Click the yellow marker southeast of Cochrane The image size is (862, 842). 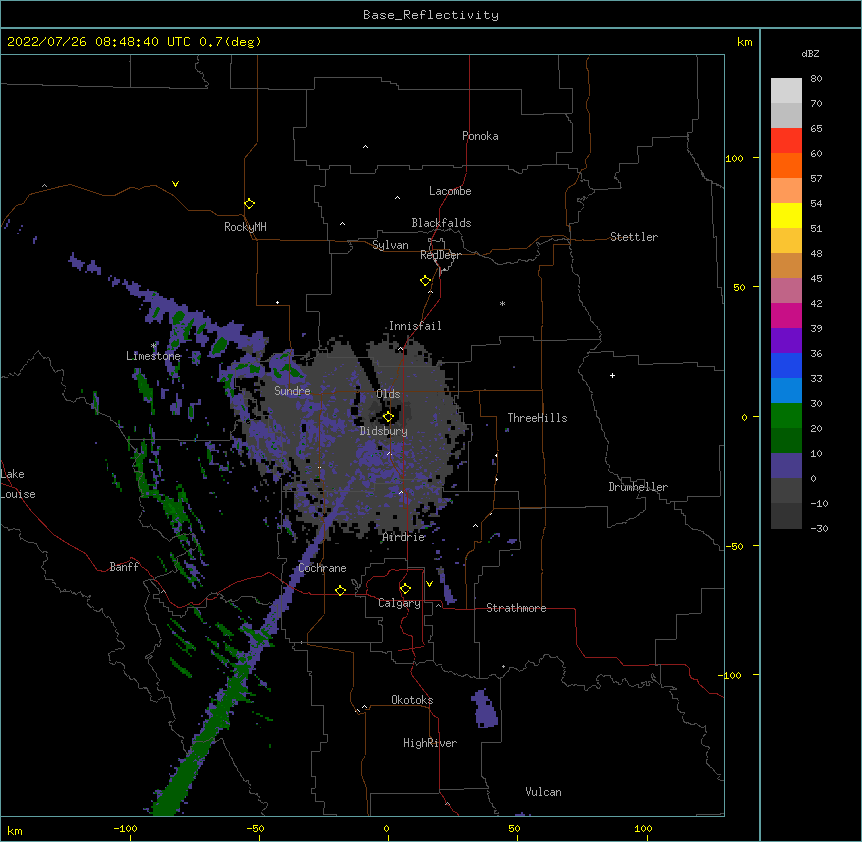(340, 590)
